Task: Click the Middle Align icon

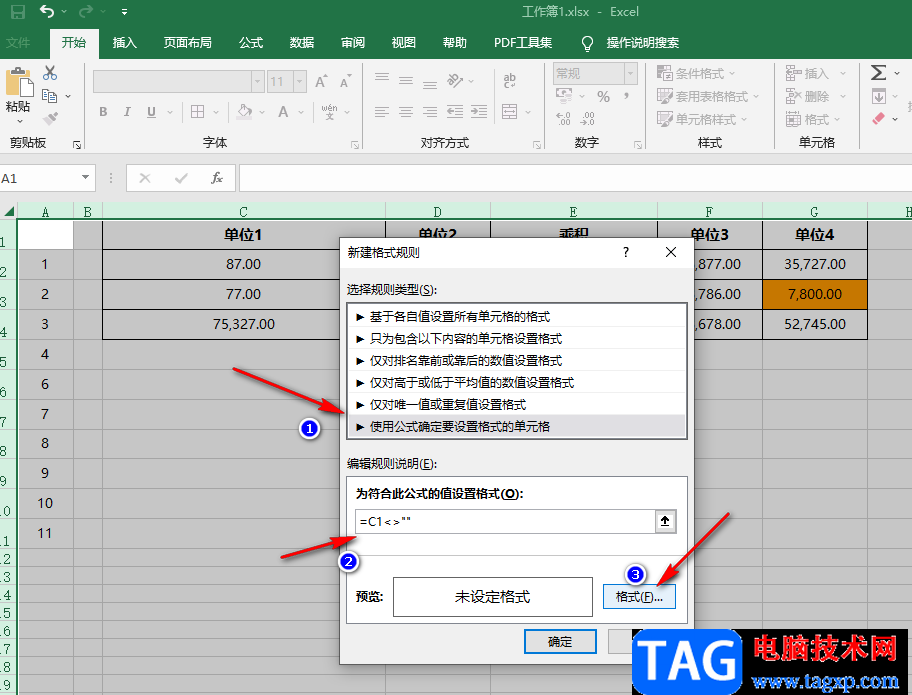Action: point(406,81)
